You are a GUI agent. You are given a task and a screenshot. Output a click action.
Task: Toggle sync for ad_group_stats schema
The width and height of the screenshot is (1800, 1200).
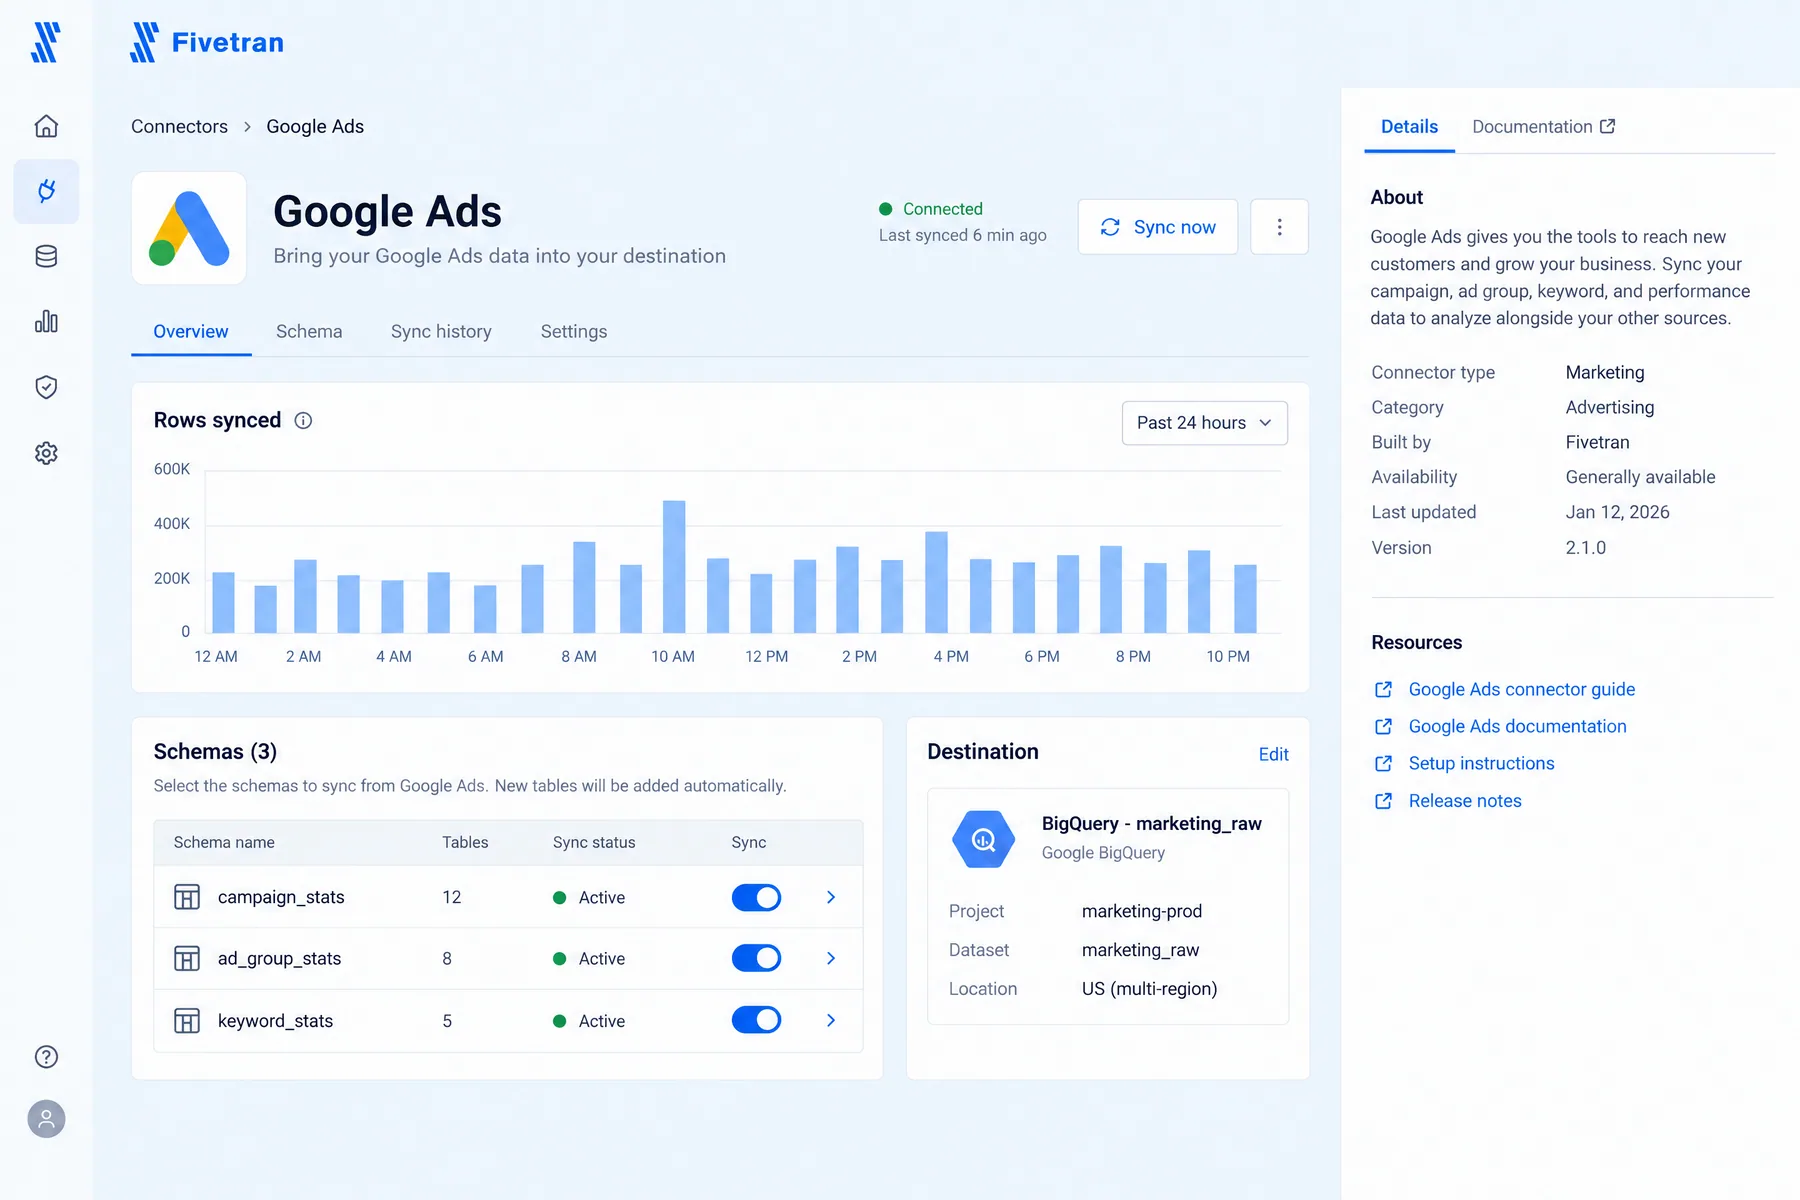point(756,958)
